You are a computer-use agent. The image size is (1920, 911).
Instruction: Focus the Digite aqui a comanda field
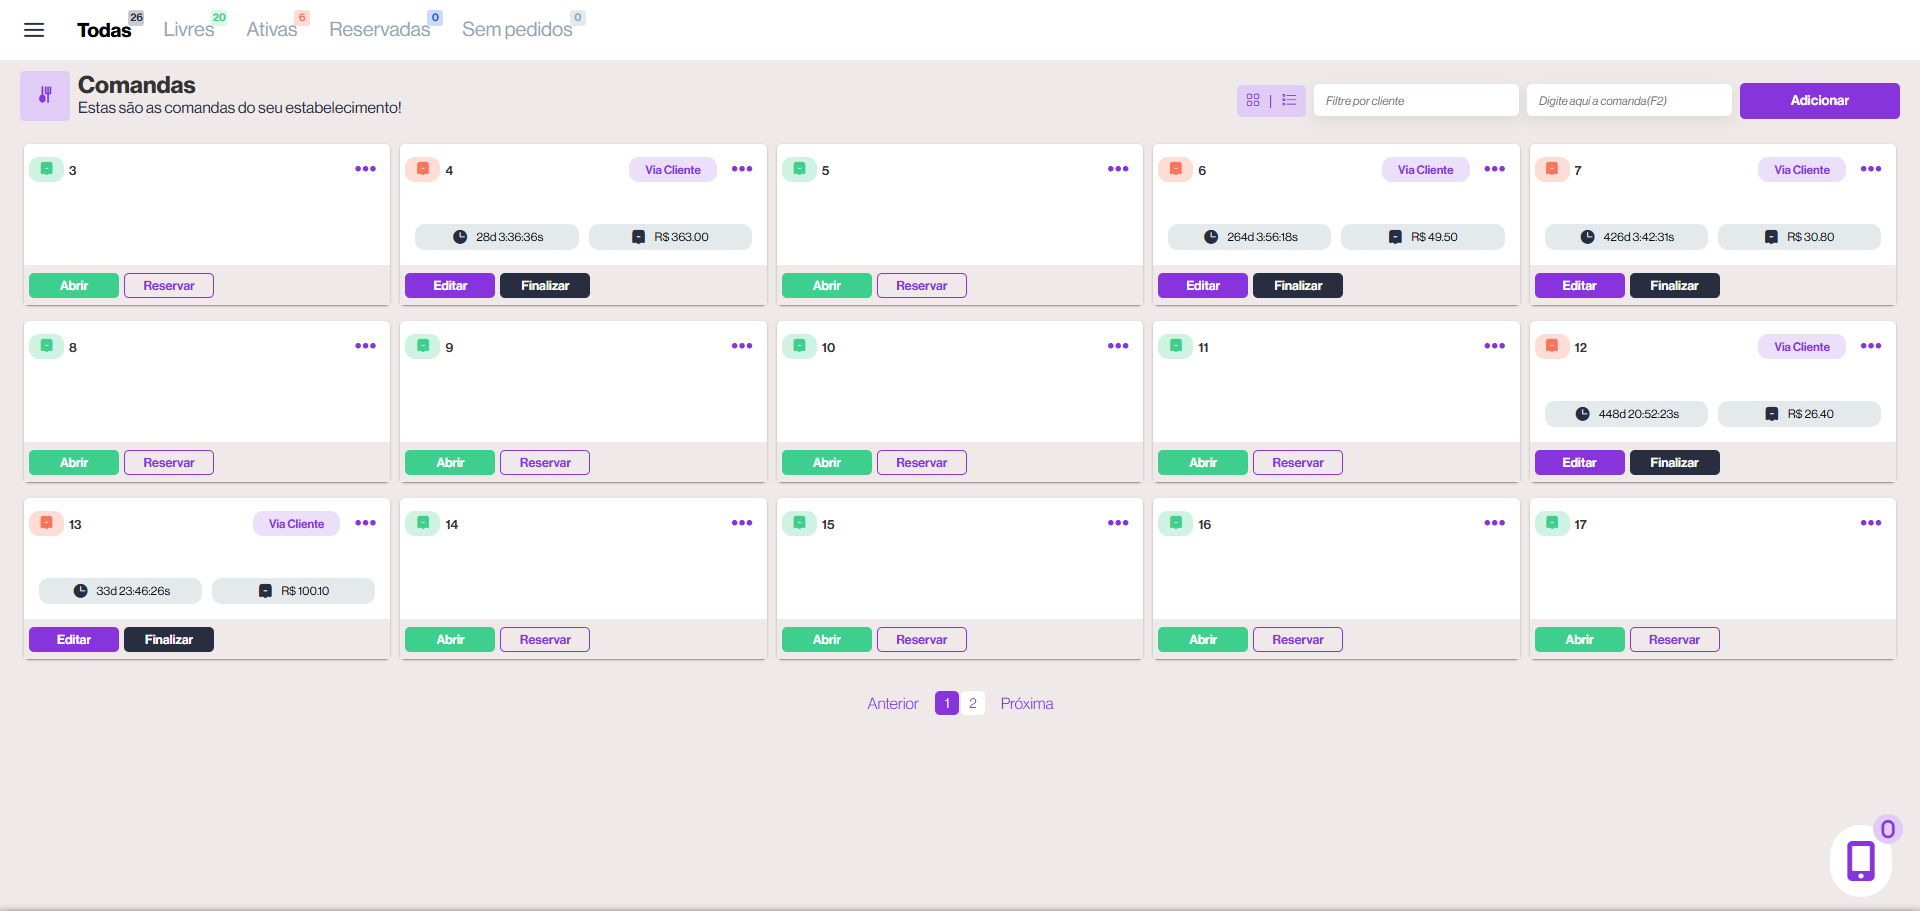(1629, 101)
